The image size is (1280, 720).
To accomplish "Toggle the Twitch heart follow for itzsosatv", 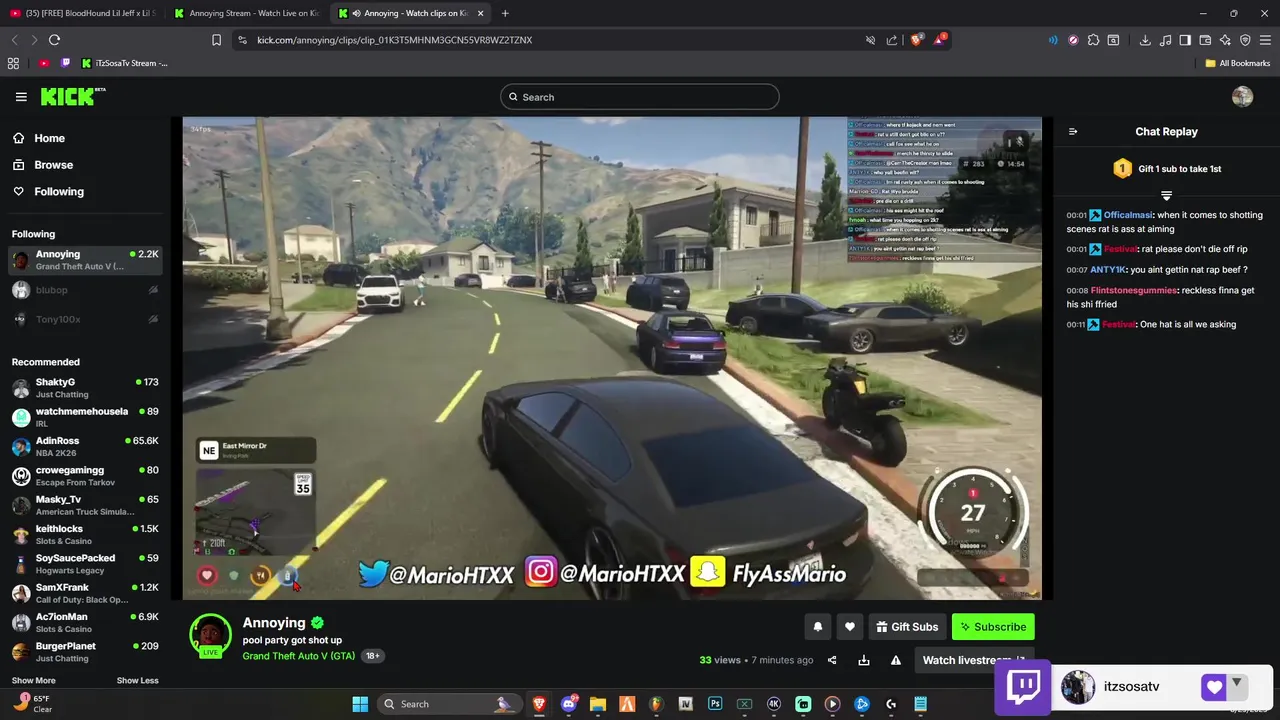I will coord(1214,687).
